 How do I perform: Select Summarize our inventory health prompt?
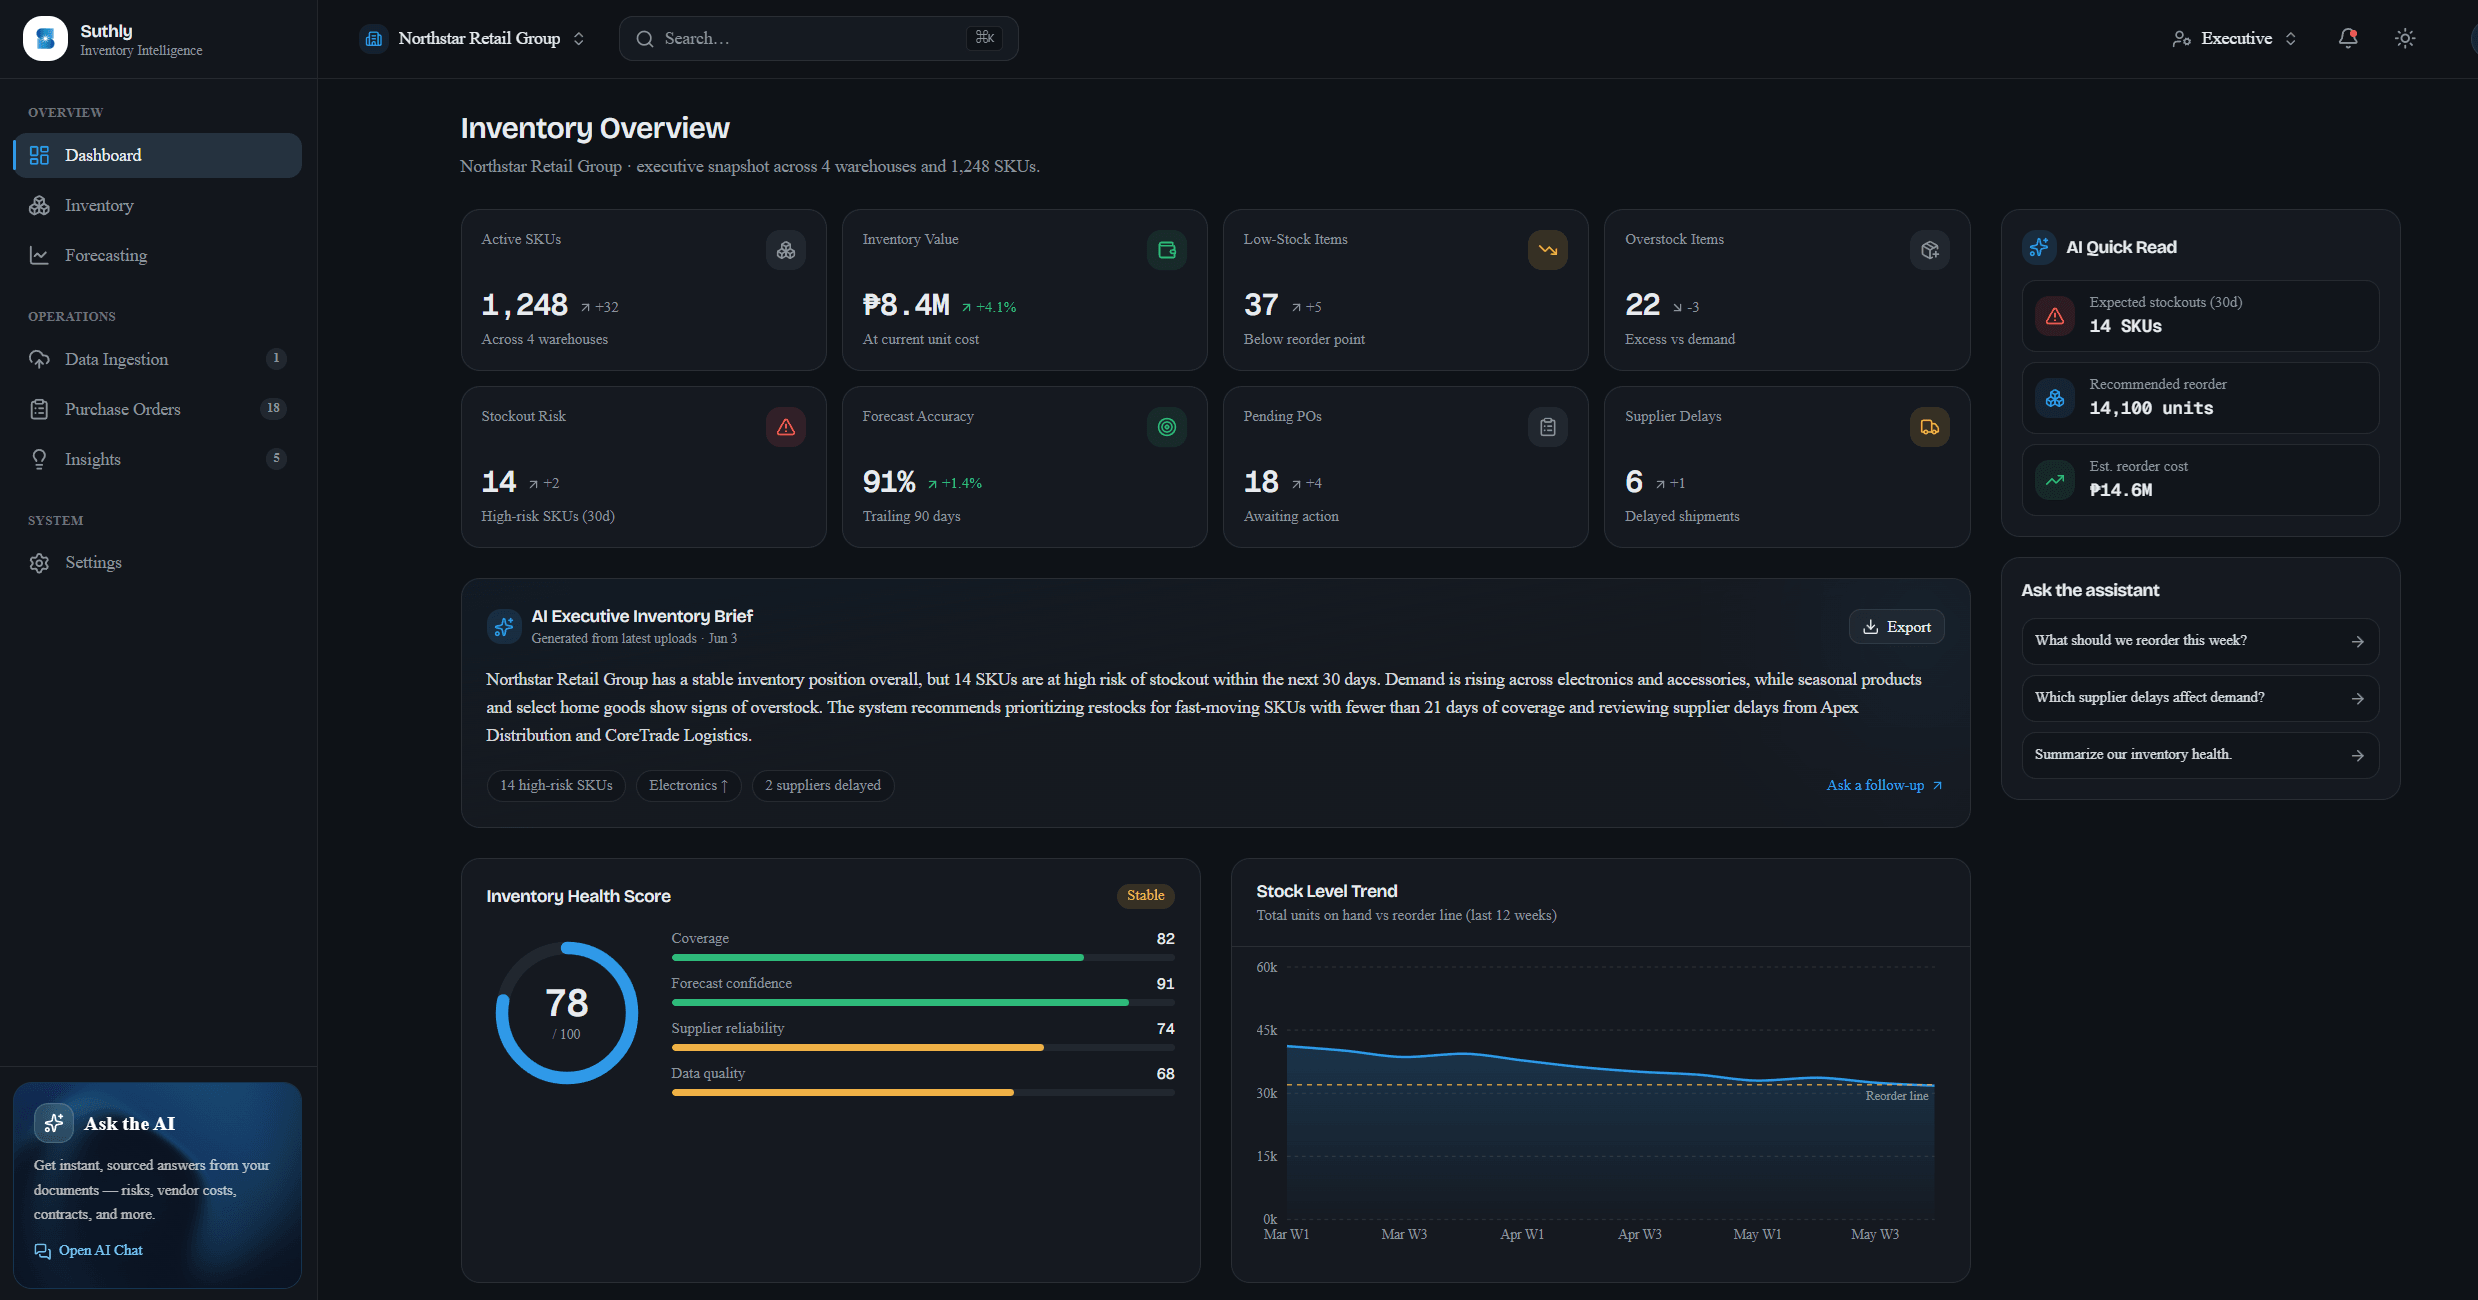click(2200, 755)
